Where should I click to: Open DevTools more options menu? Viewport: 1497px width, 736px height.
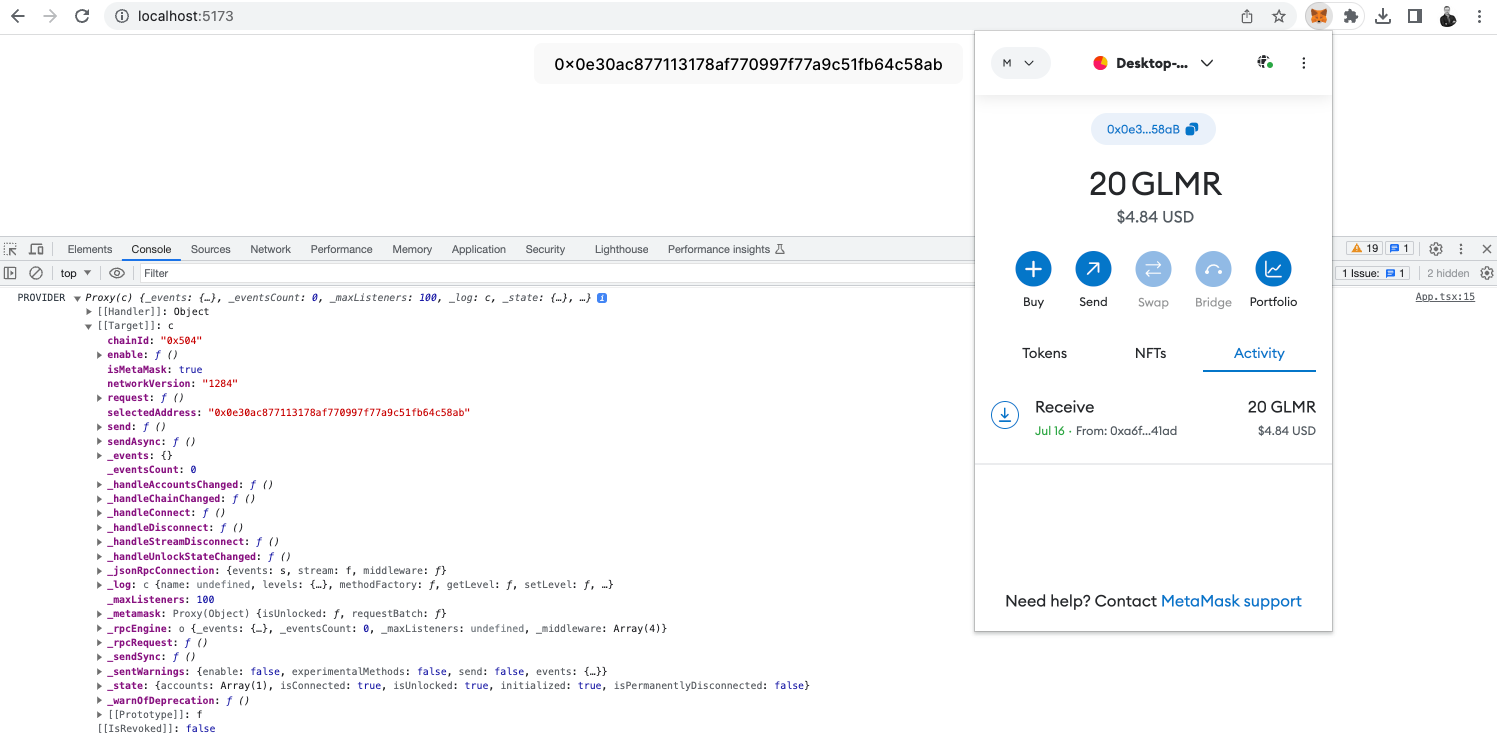[x=1462, y=249]
